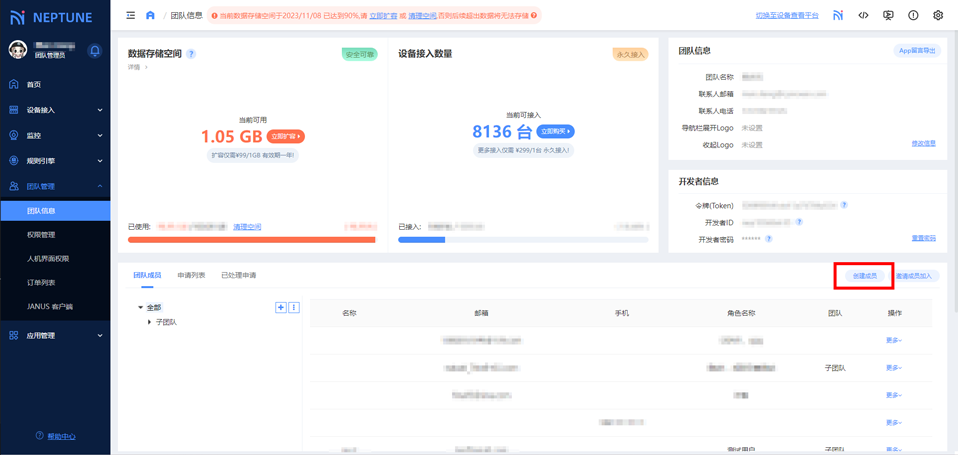Click the 创建成员 button

pyautogui.click(x=864, y=276)
